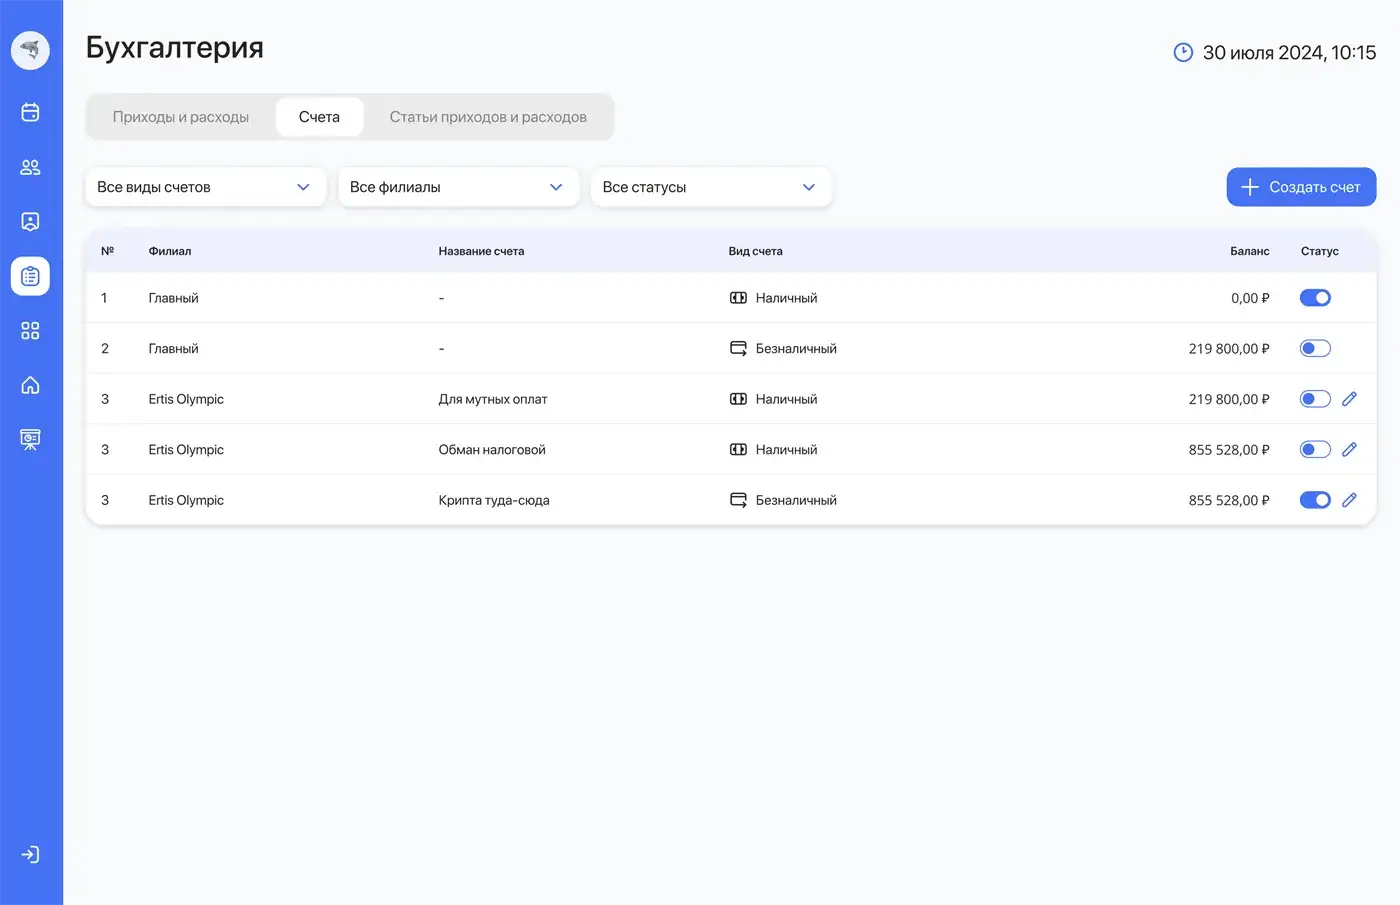Turn off the toggle in row 1
Viewport: 1400px width, 905px height.
tap(1315, 297)
